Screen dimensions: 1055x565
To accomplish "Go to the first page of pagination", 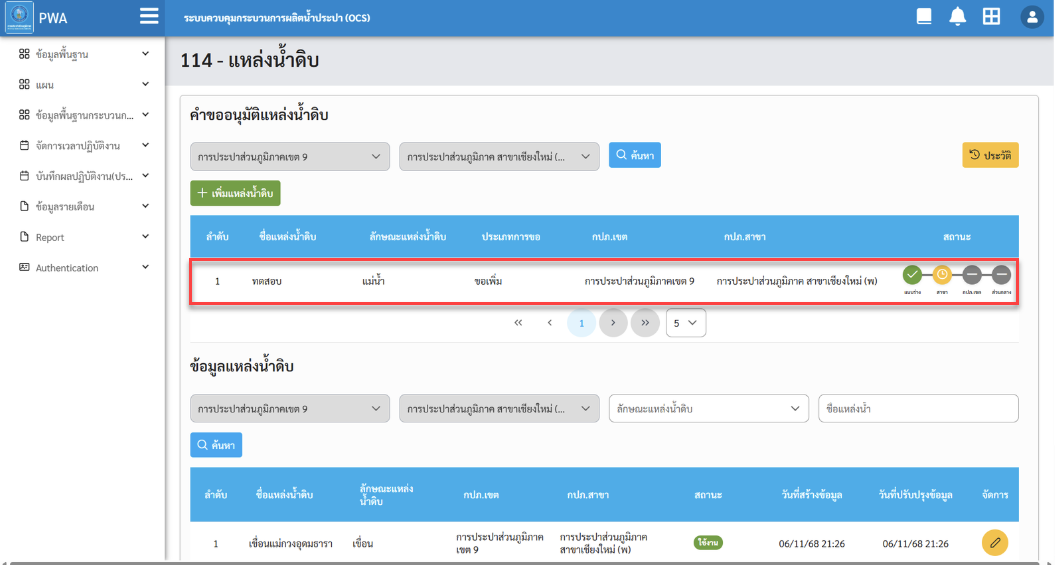I will click(x=518, y=323).
